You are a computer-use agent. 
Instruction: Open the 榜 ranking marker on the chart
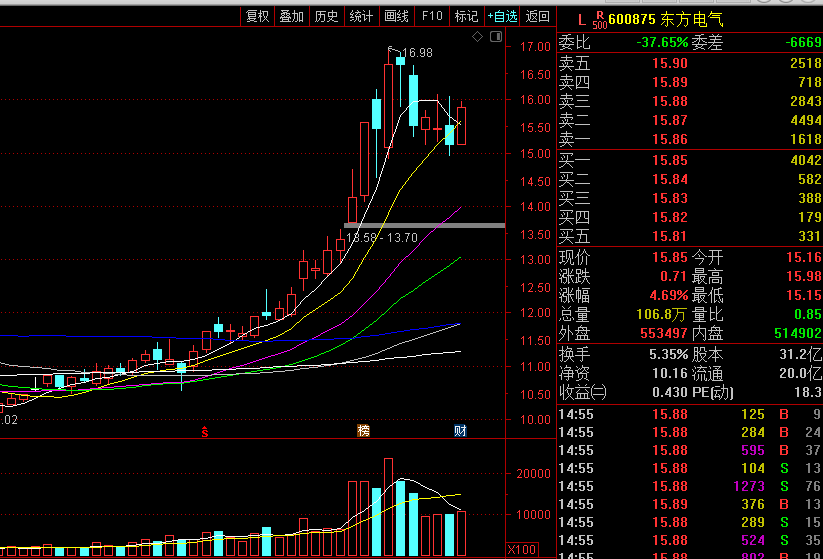363,431
